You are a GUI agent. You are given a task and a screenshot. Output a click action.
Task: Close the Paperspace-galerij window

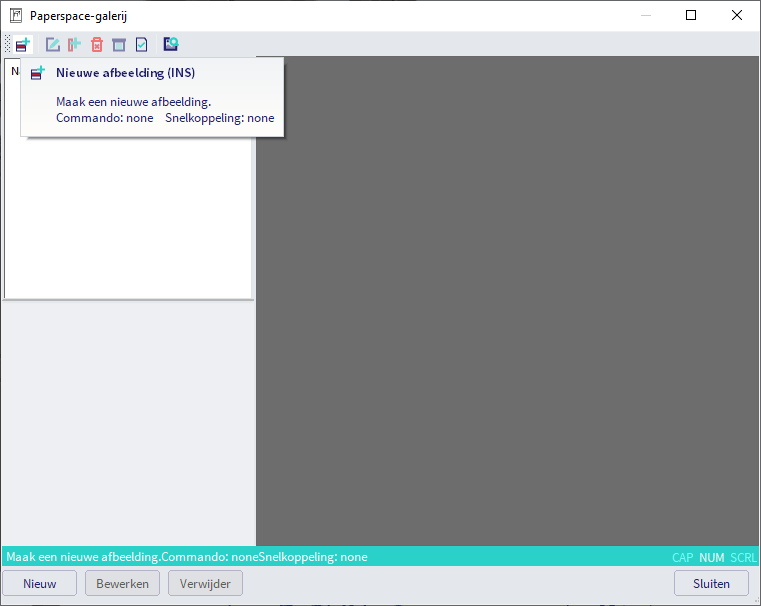tap(737, 16)
